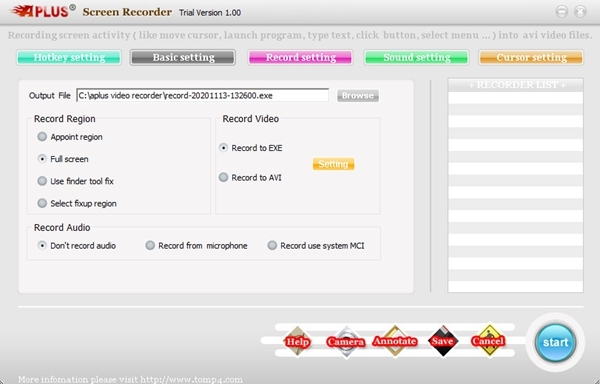Viewport: 600px width, 384px height.
Task: Switch to Basic setting tab
Action: coord(183,57)
